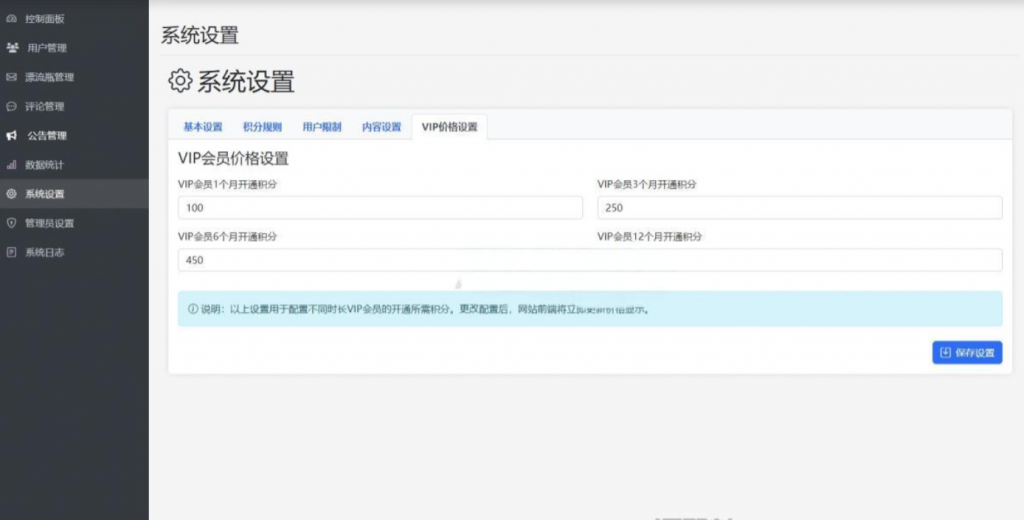Click the 系统设置 page title at top
The height and width of the screenshot is (520, 1024).
200,35
